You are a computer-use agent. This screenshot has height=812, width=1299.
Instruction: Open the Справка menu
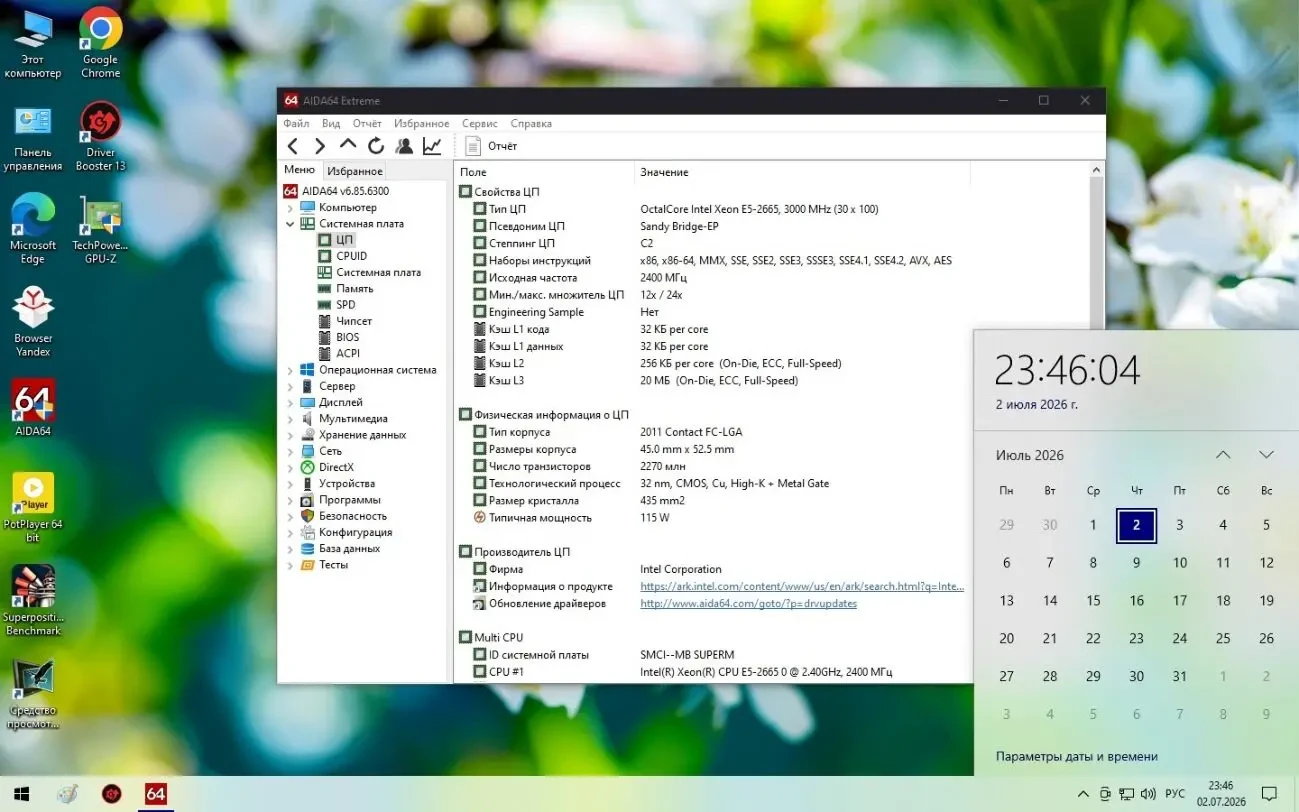point(531,124)
